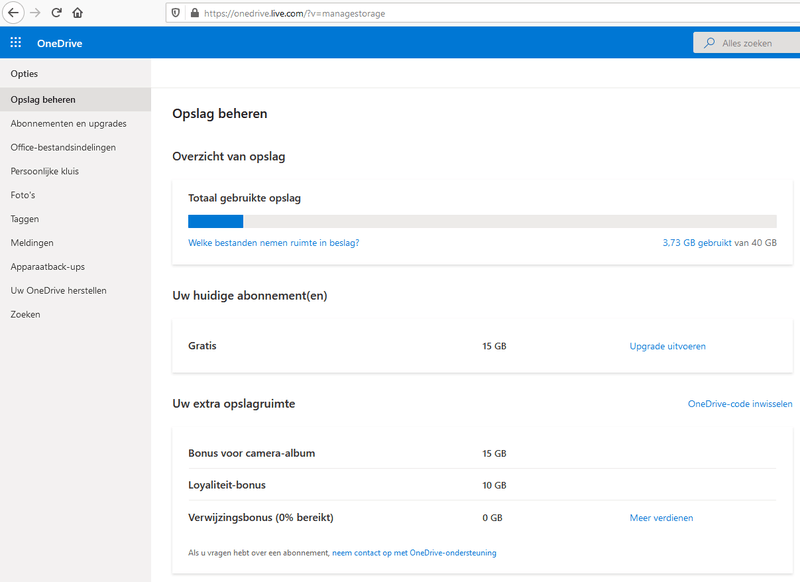Click Welke bestanden nemen ruimte in beslag link
This screenshot has width=800, height=582.
pos(273,243)
